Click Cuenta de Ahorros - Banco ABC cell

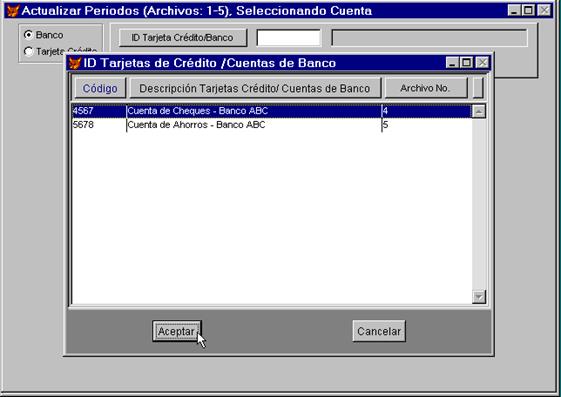point(254,125)
